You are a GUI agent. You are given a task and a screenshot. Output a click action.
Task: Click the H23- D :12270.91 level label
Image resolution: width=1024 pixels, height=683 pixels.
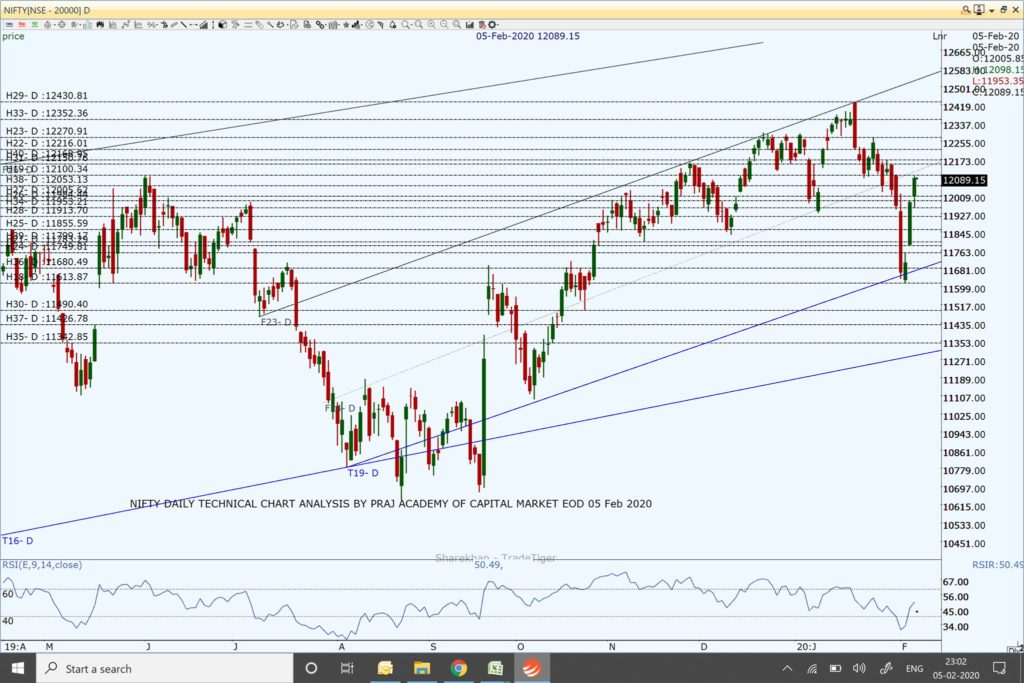46,131
